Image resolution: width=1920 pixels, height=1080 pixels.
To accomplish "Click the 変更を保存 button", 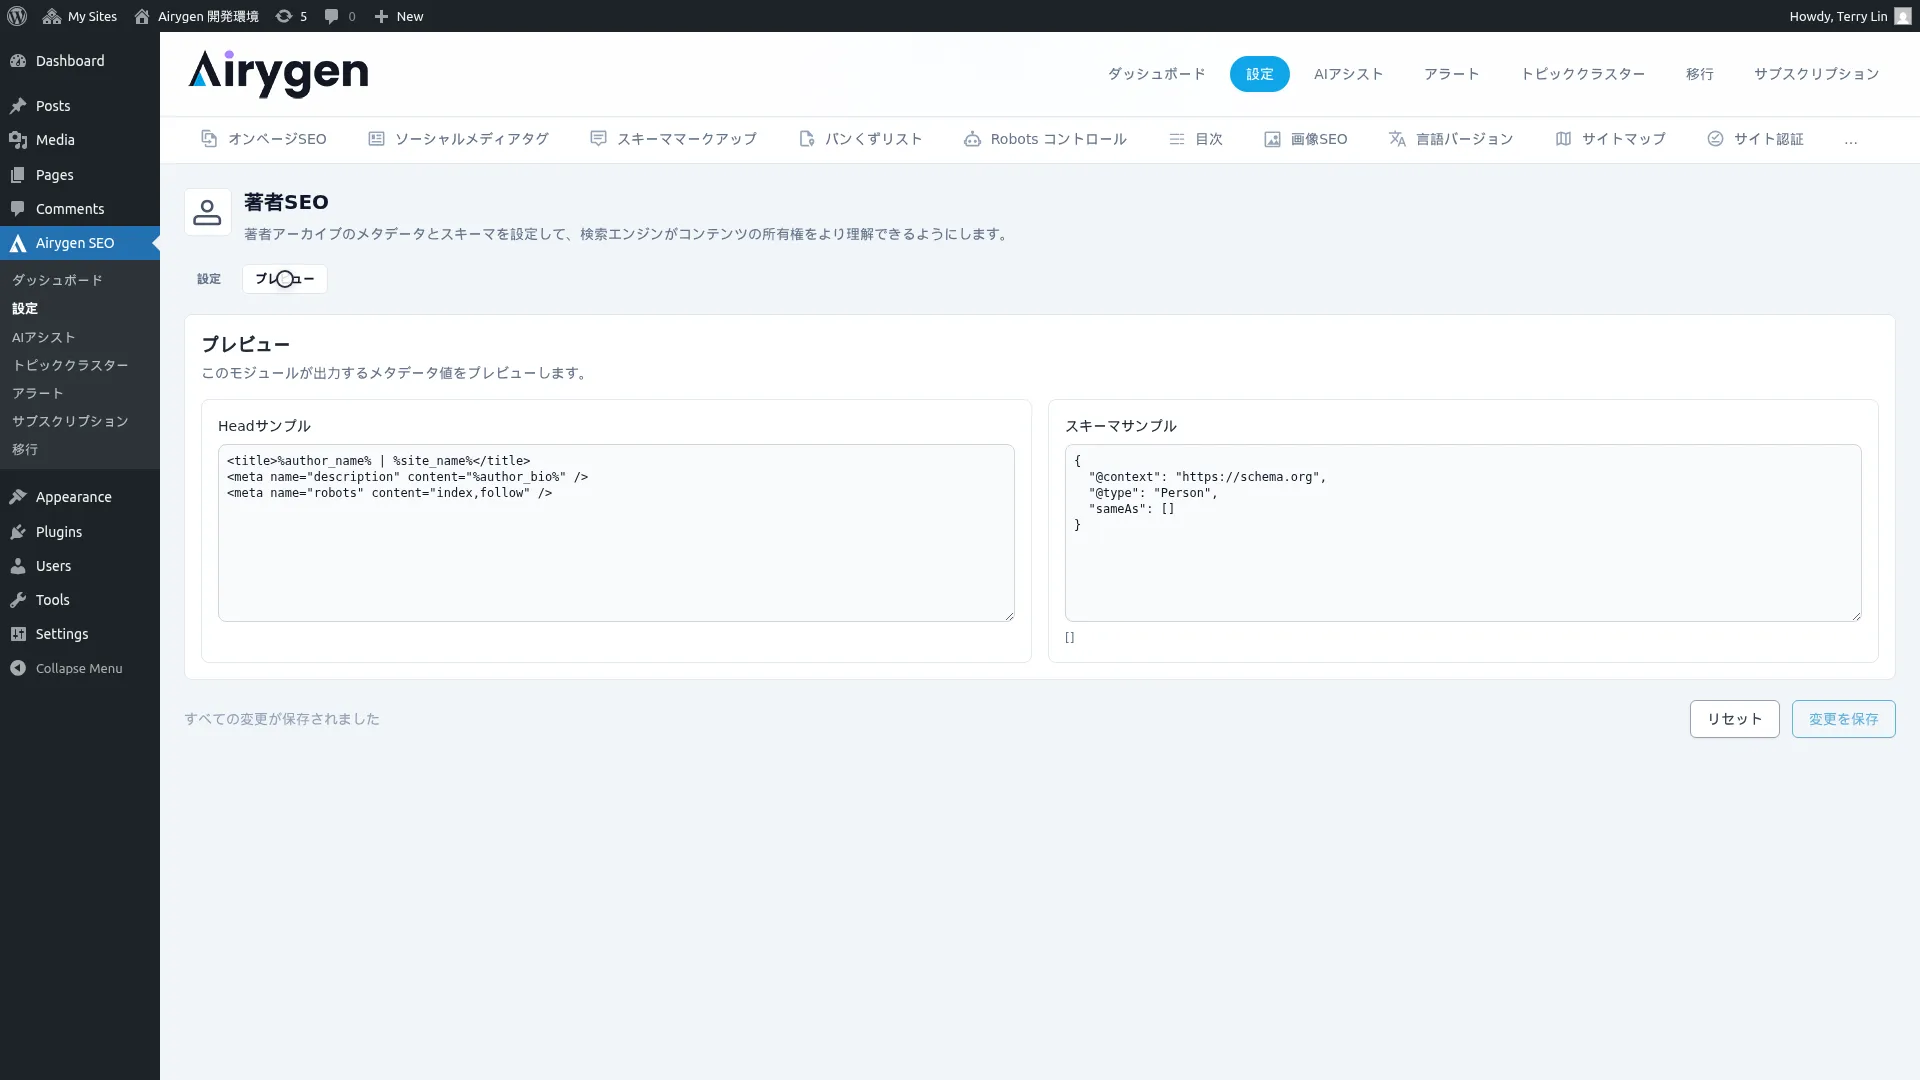I will tap(1844, 719).
